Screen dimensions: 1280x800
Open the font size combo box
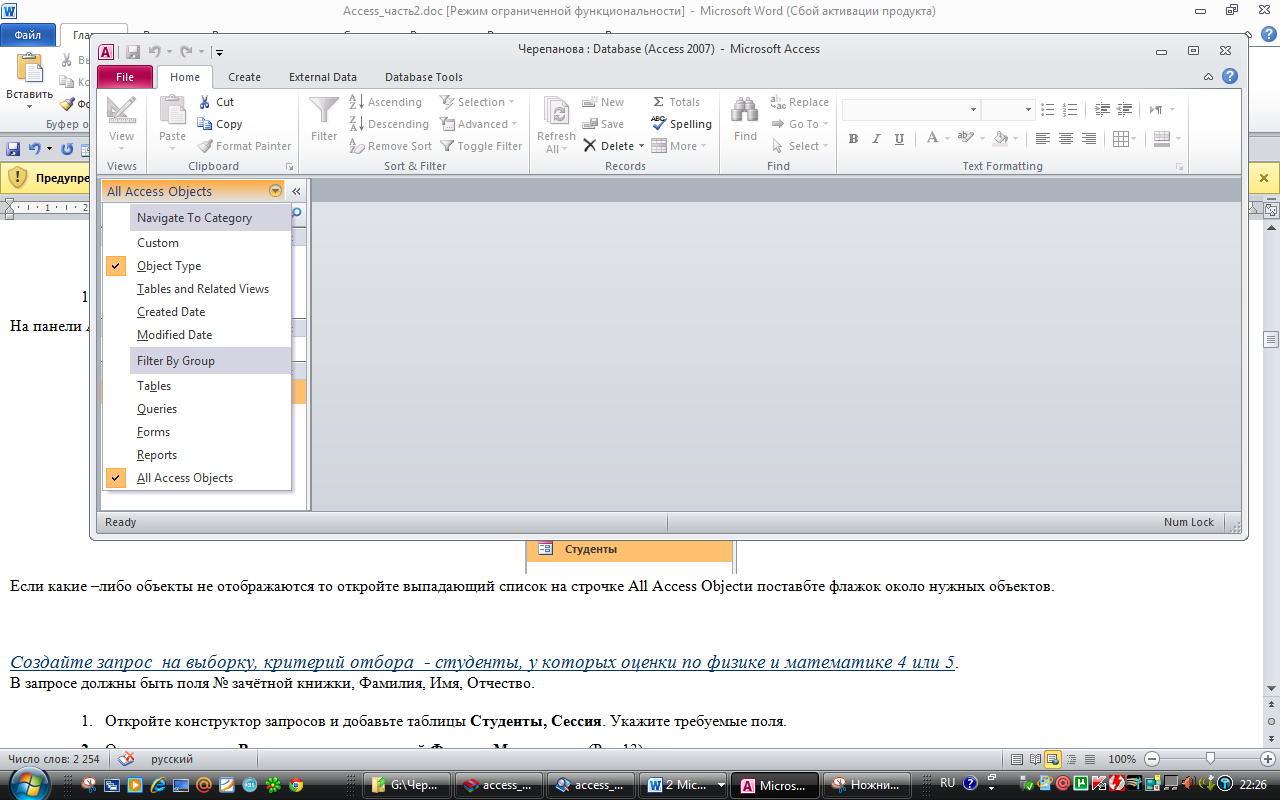1008,110
